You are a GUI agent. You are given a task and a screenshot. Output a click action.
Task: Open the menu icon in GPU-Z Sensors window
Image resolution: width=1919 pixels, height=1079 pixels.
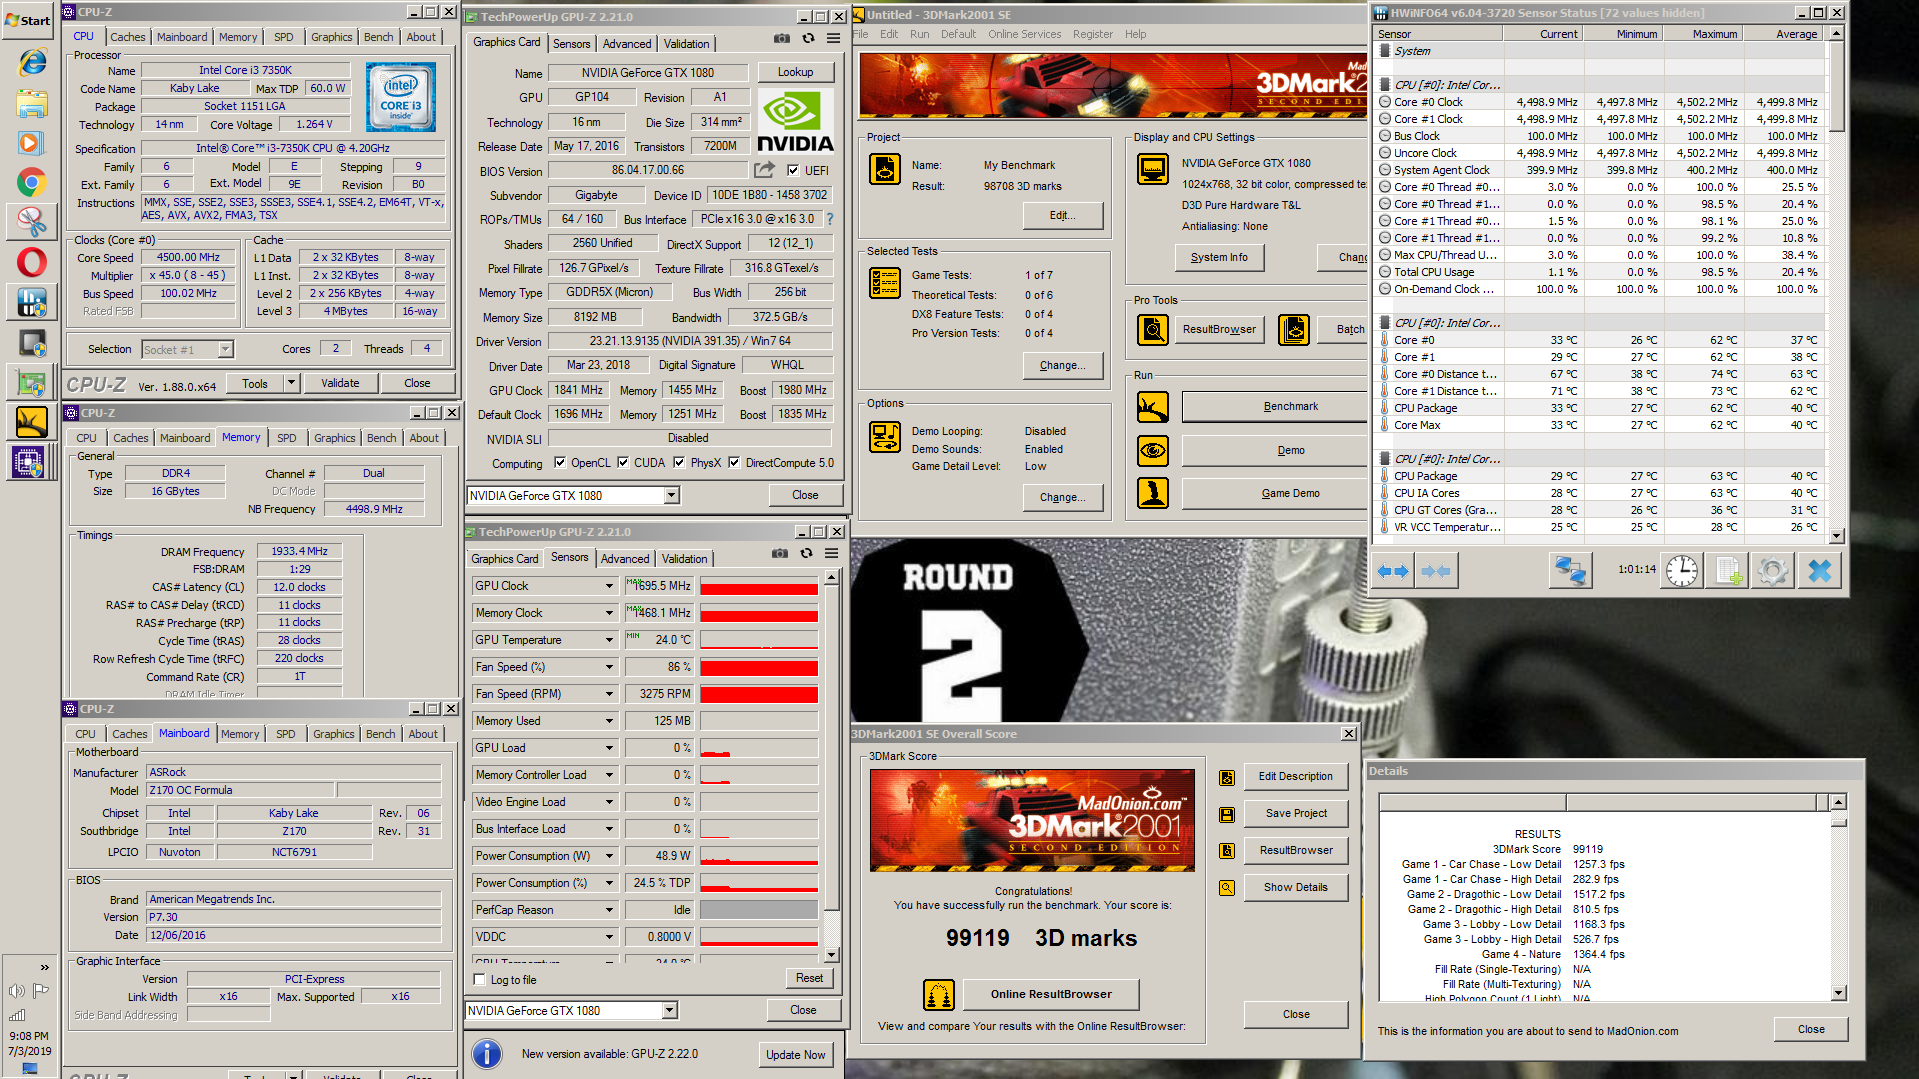(832, 553)
